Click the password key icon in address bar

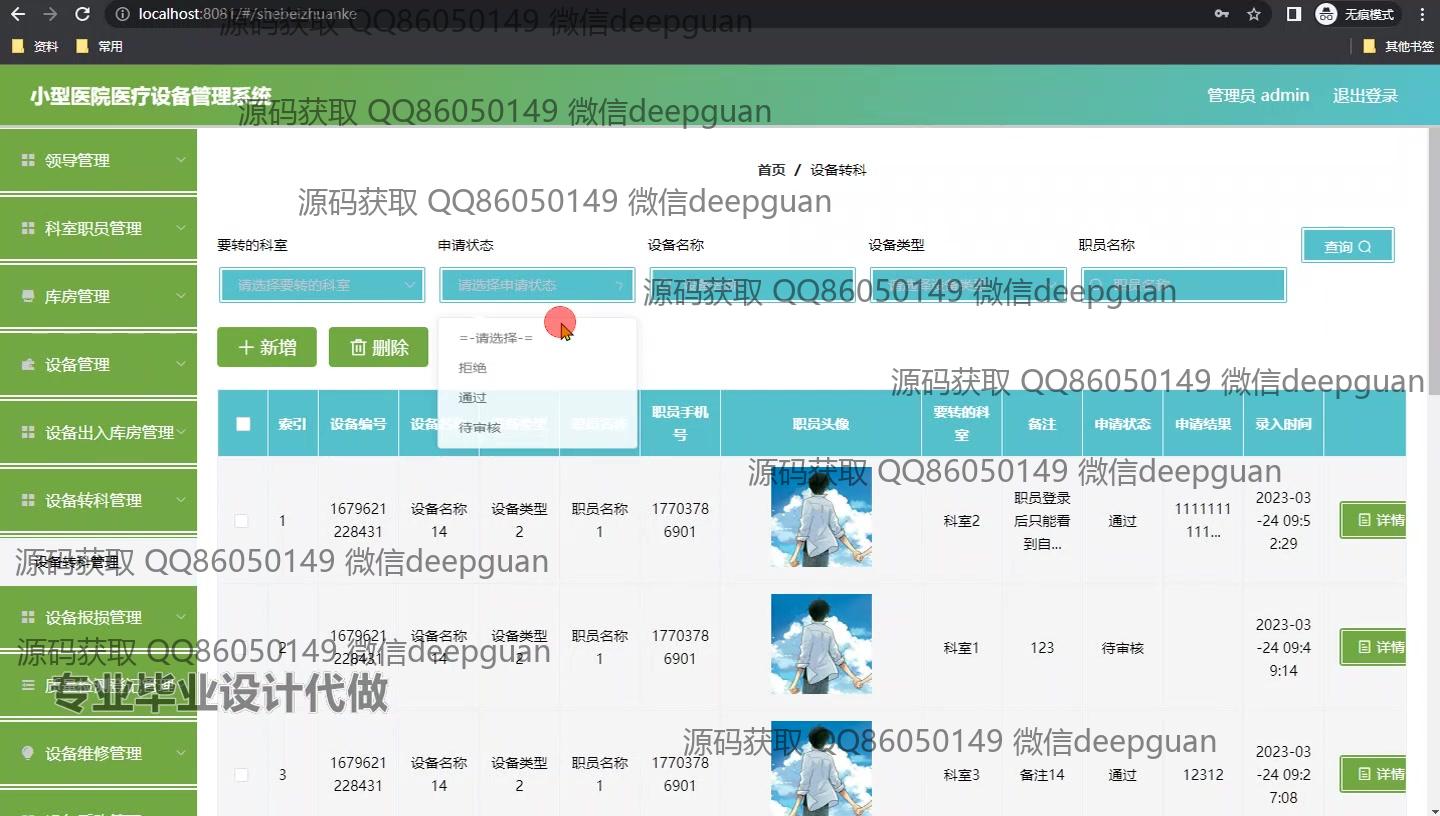click(1221, 14)
